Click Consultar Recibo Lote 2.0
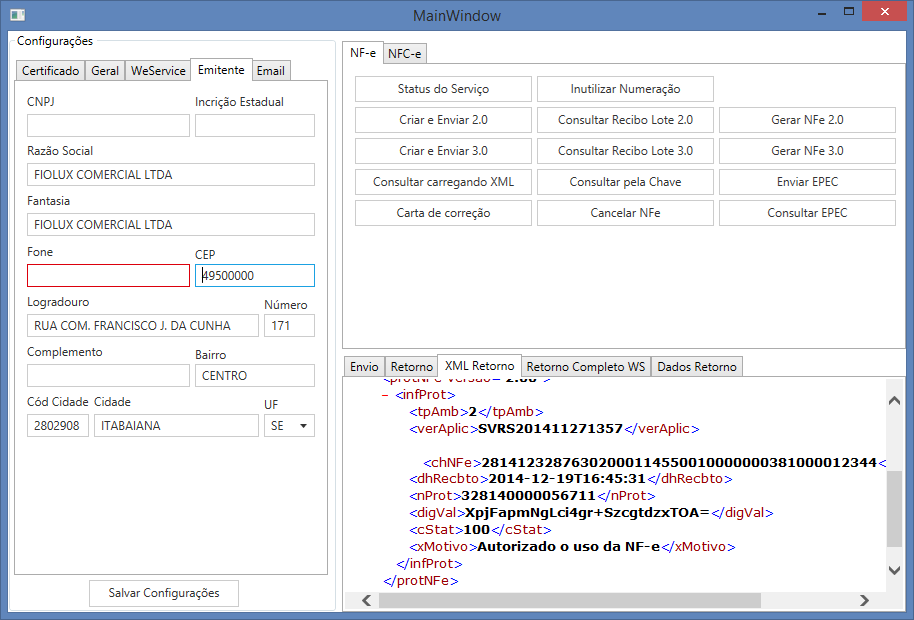This screenshot has width=914, height=620. [x=625, y=119]
